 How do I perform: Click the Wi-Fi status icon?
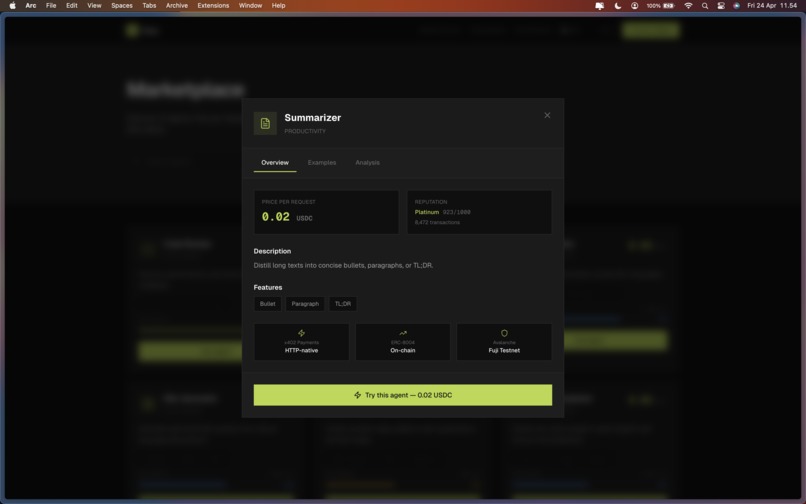click(688, 6)
